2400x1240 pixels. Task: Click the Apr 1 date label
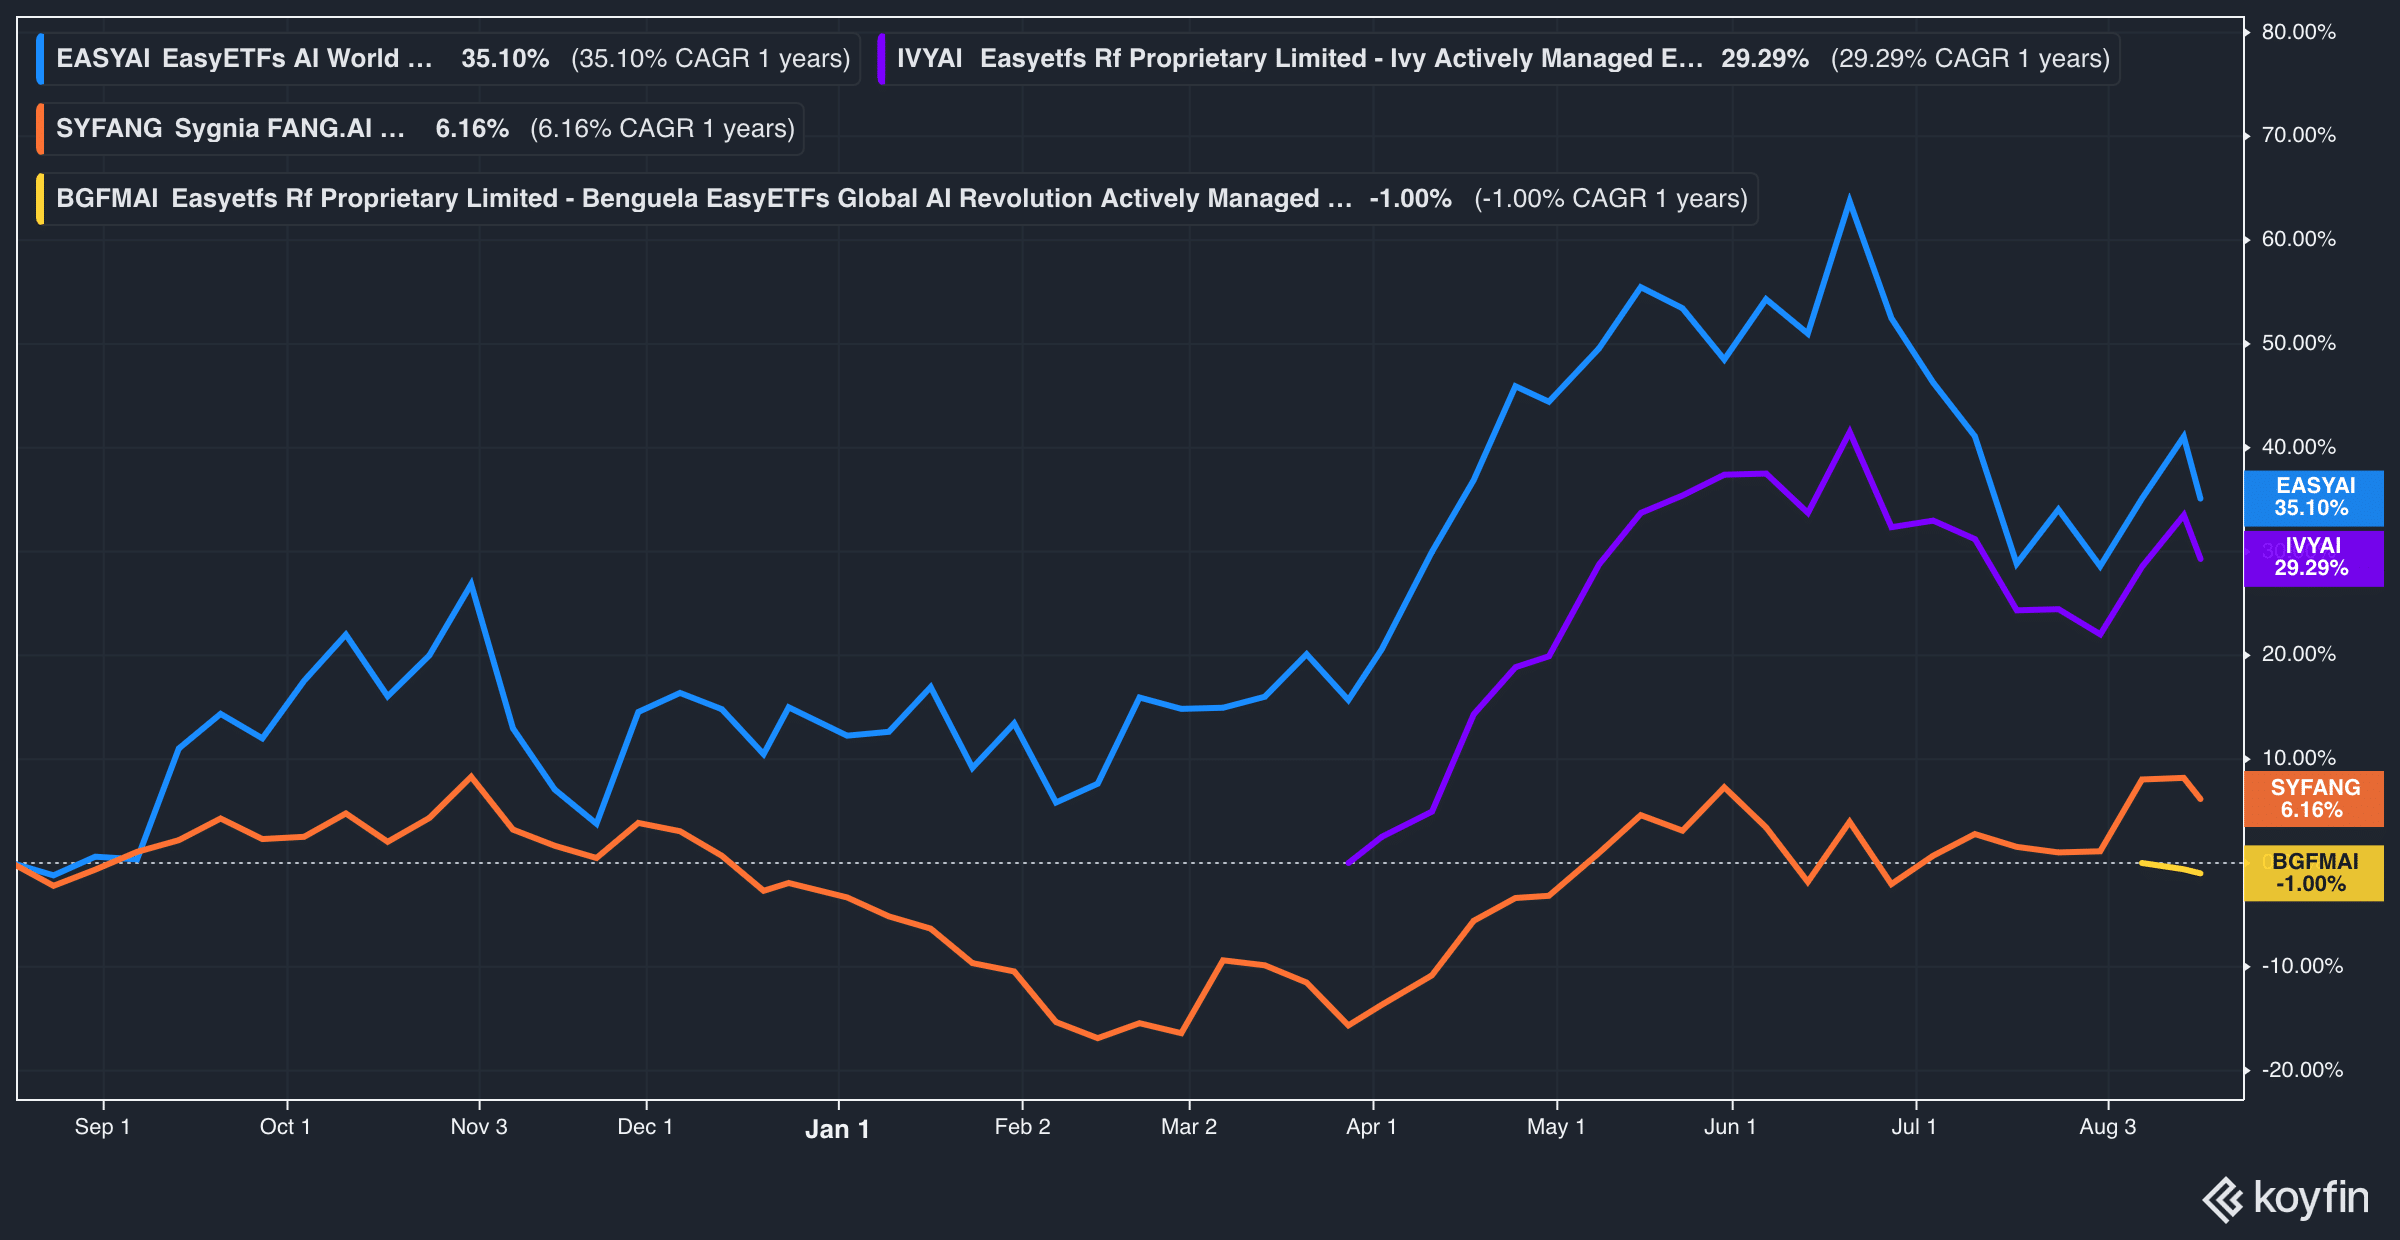click(x=1371, y=1127)
